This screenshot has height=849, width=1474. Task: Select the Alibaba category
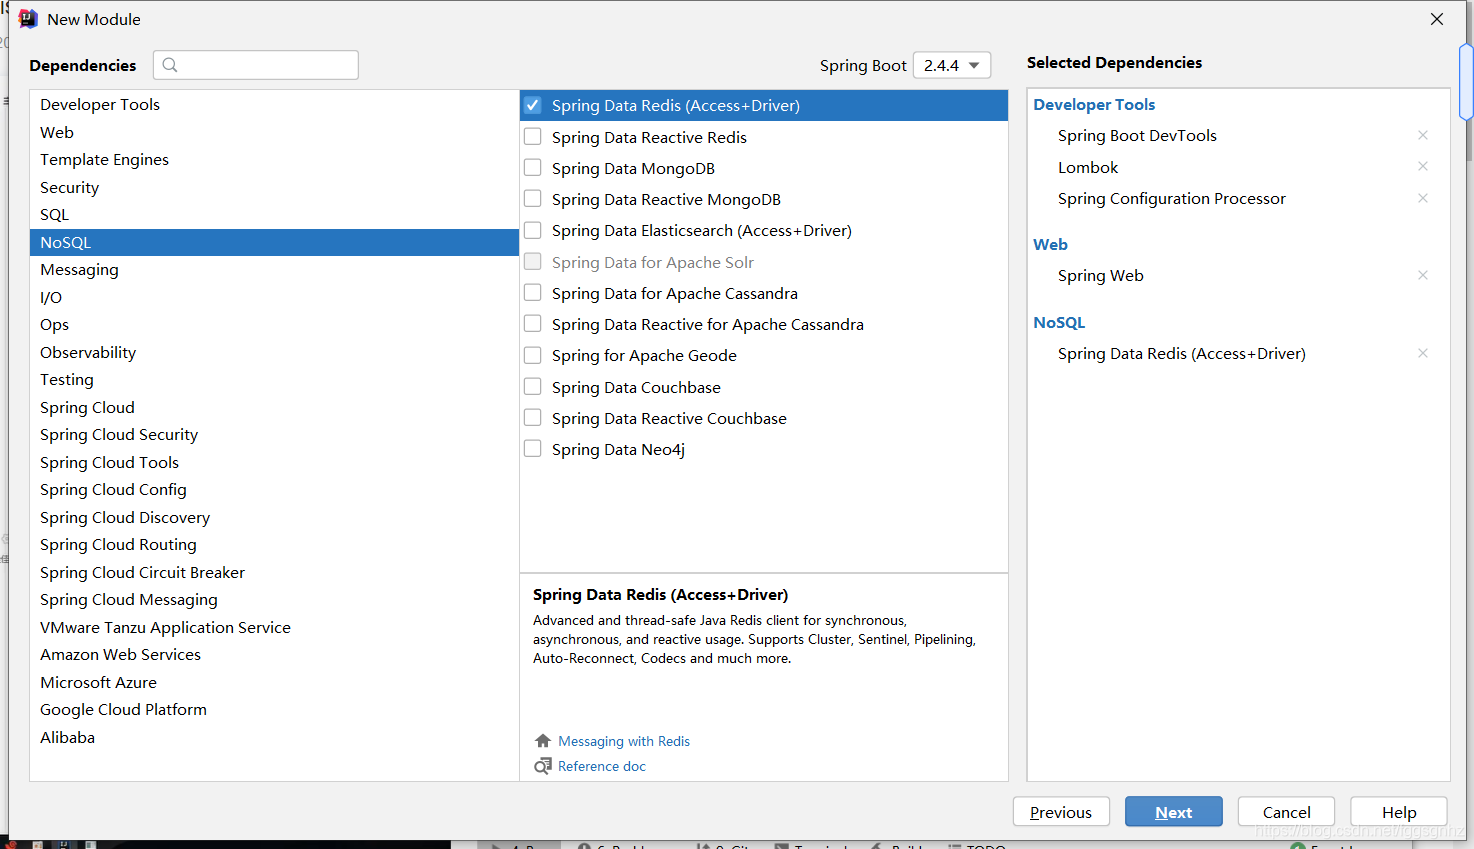274,737
